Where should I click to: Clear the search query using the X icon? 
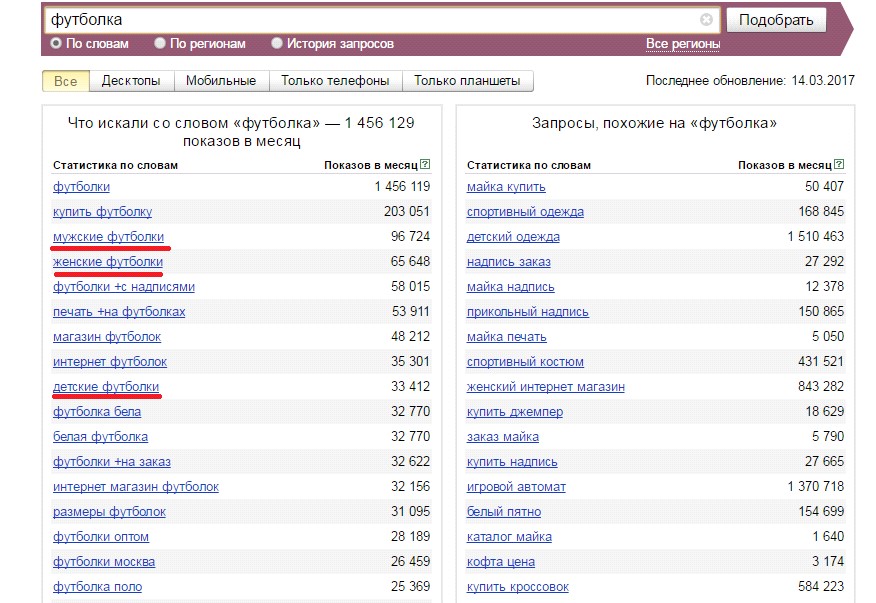[x=708, y=18]
